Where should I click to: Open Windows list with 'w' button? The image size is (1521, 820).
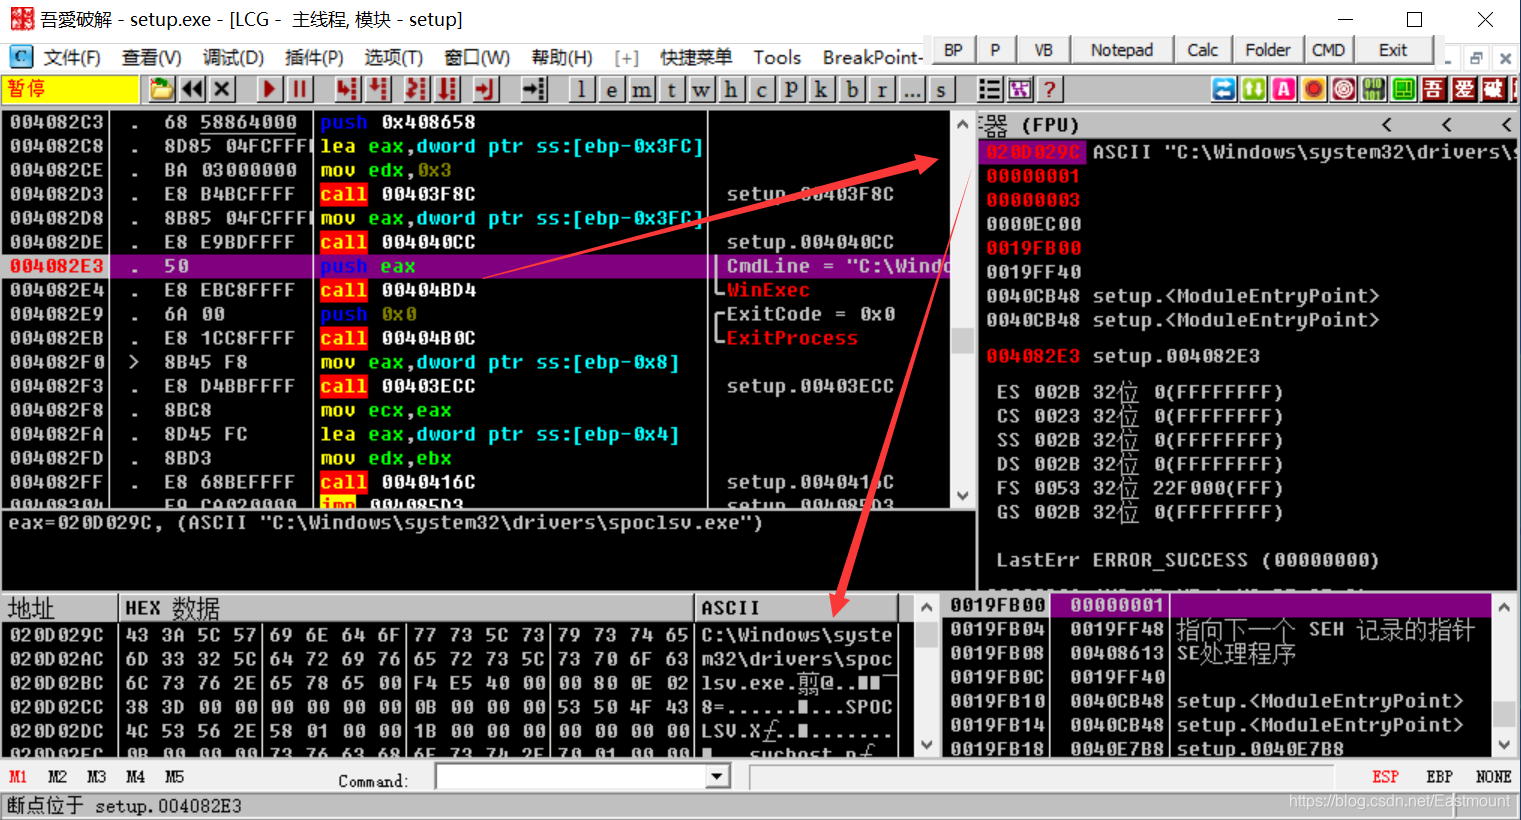pos(702,90)
